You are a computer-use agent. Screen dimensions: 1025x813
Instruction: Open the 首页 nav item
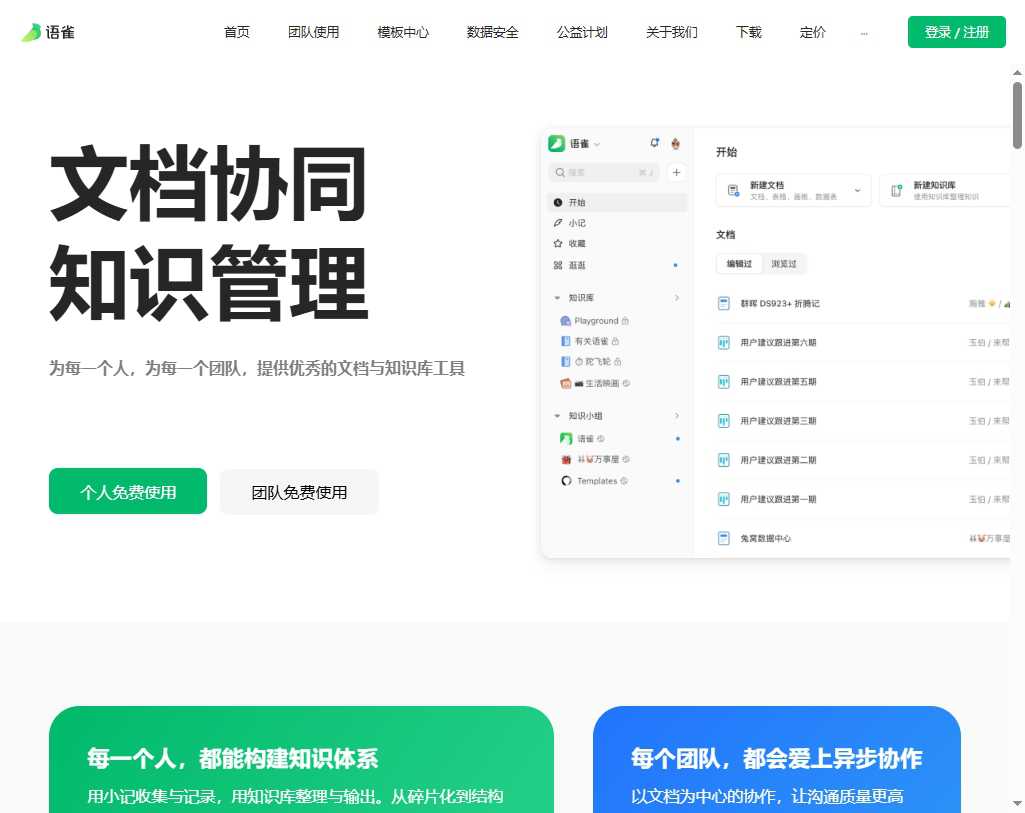[x=237, y=32]
